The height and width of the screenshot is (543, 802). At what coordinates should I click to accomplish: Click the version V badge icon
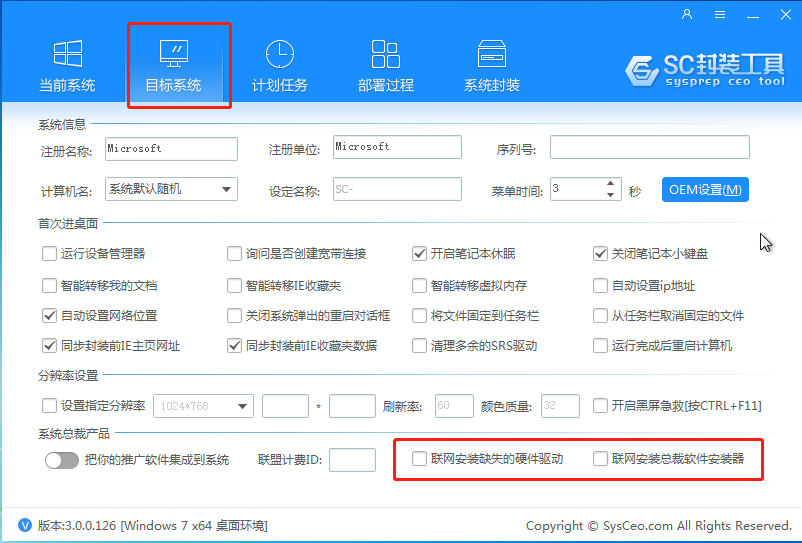(x=25, y=525)
